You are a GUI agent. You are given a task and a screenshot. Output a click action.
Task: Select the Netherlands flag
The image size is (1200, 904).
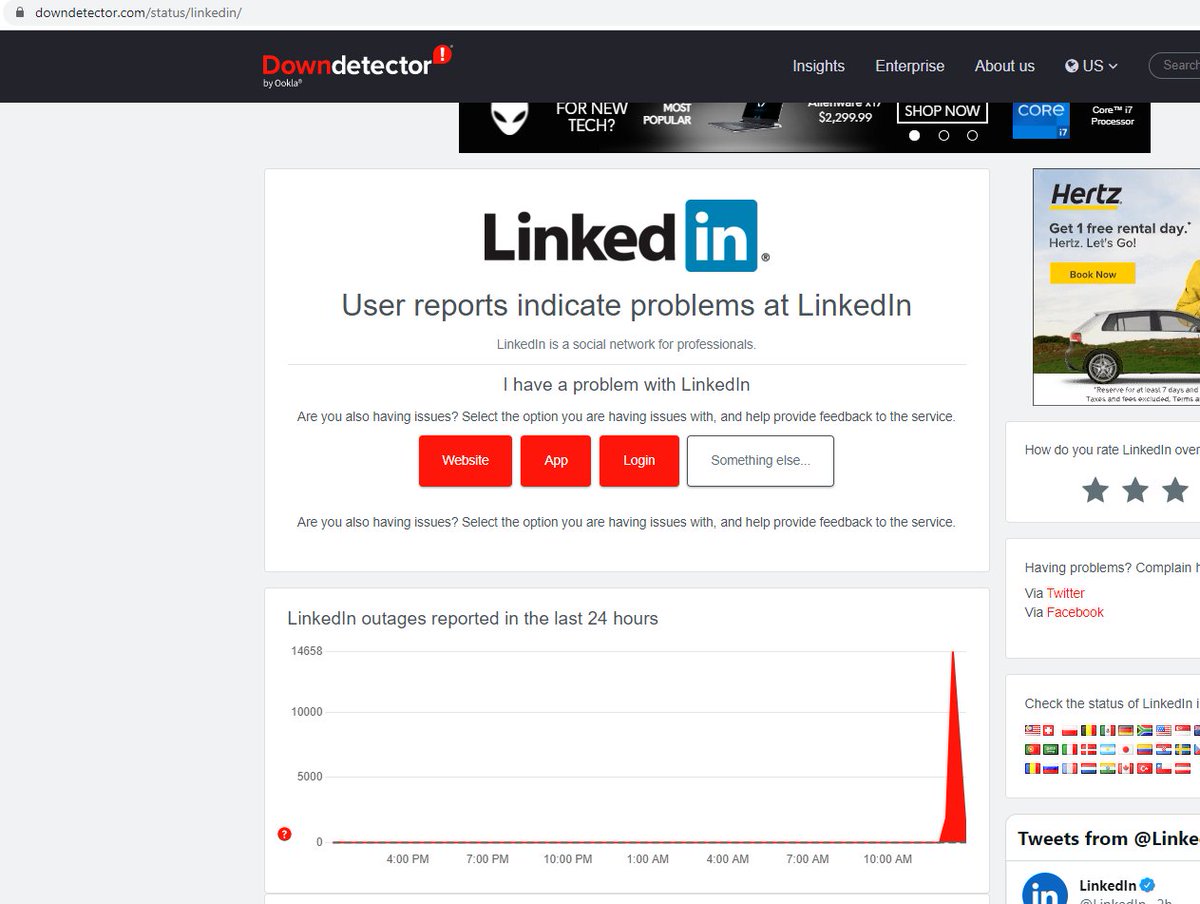1089,768
